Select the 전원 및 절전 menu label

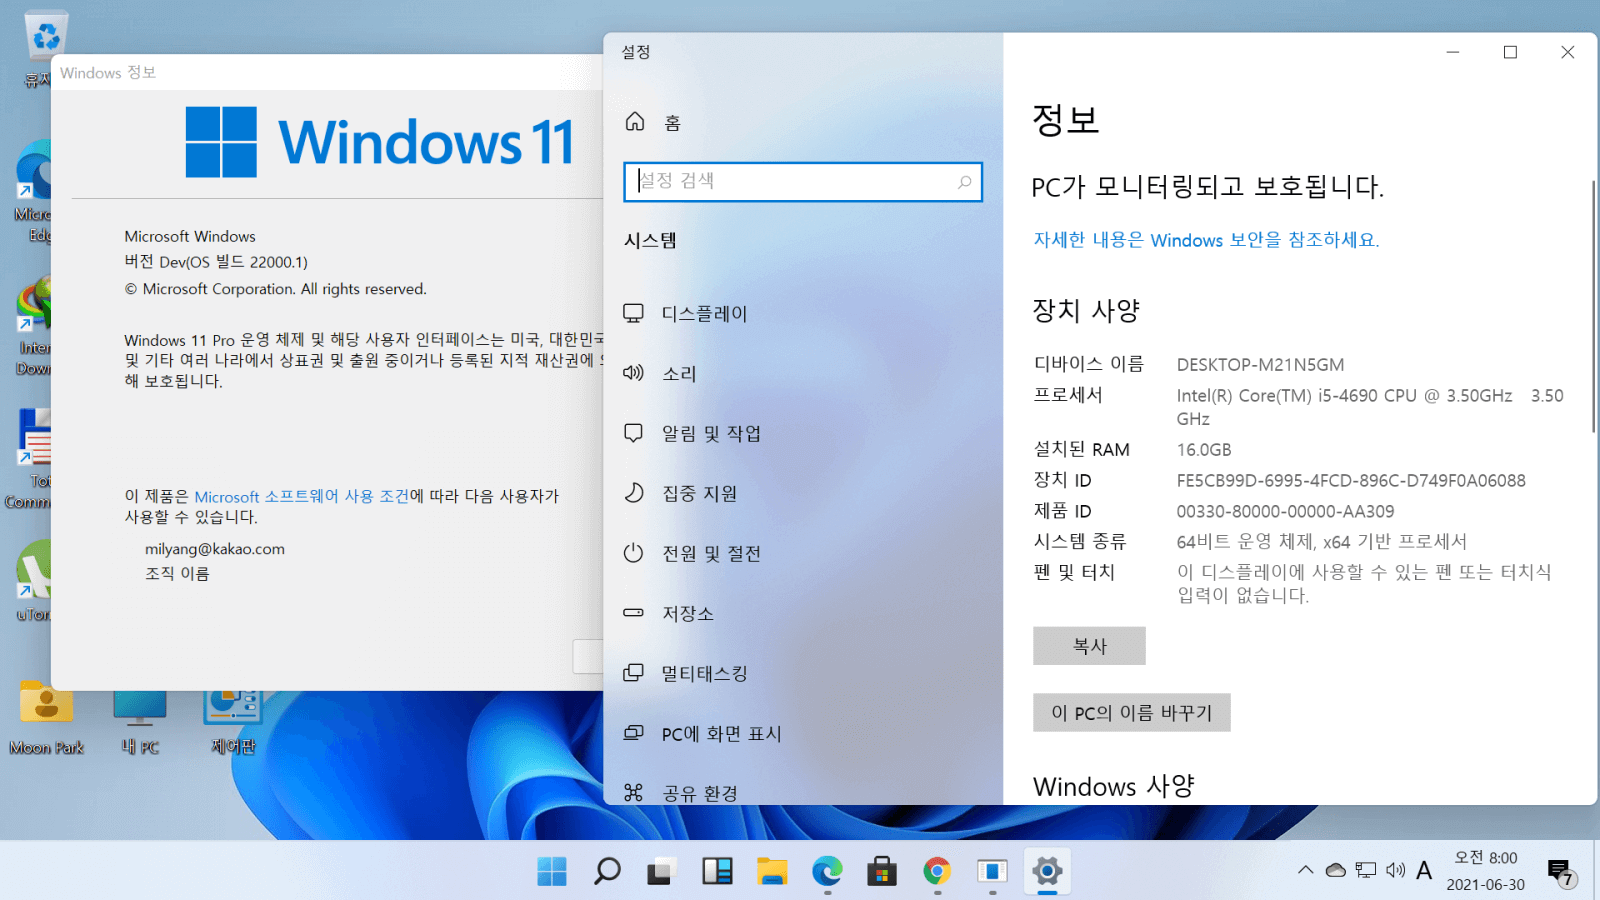click(x=712, y=553)
